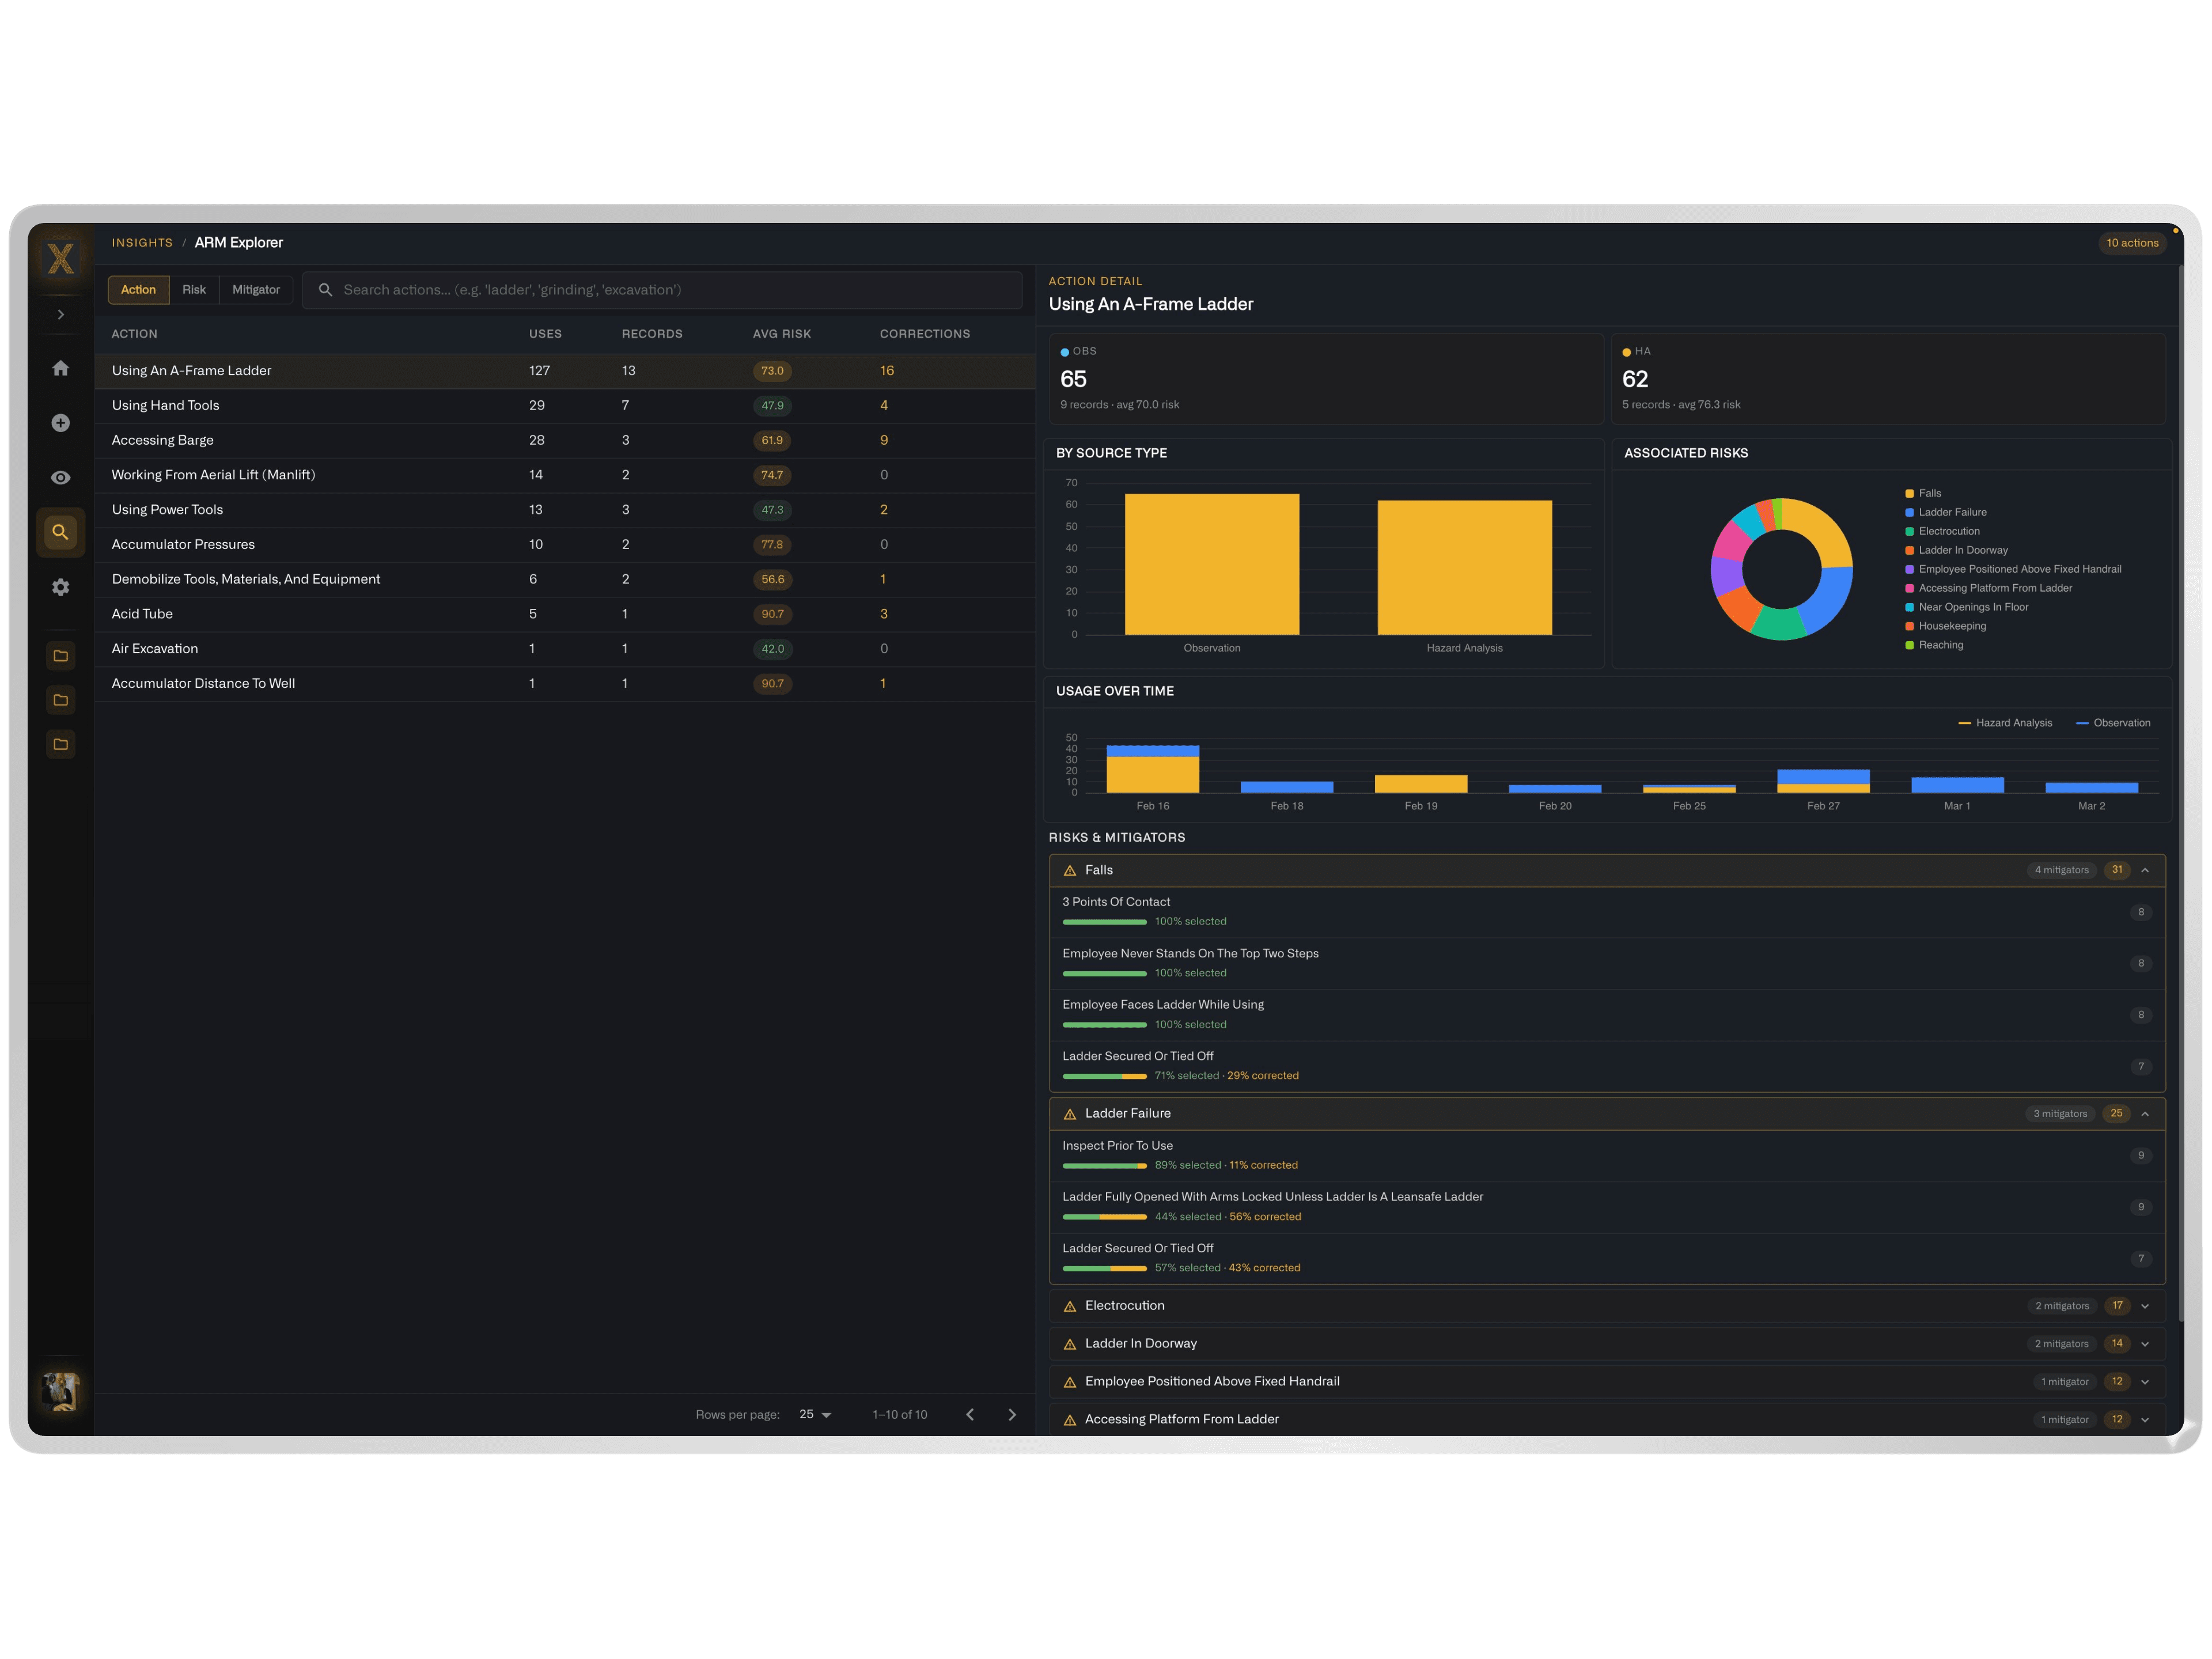Screen dimensions: 2212x1659
Task: Open the user avatar at the sidebar bottom
Action: (61, 1391)
